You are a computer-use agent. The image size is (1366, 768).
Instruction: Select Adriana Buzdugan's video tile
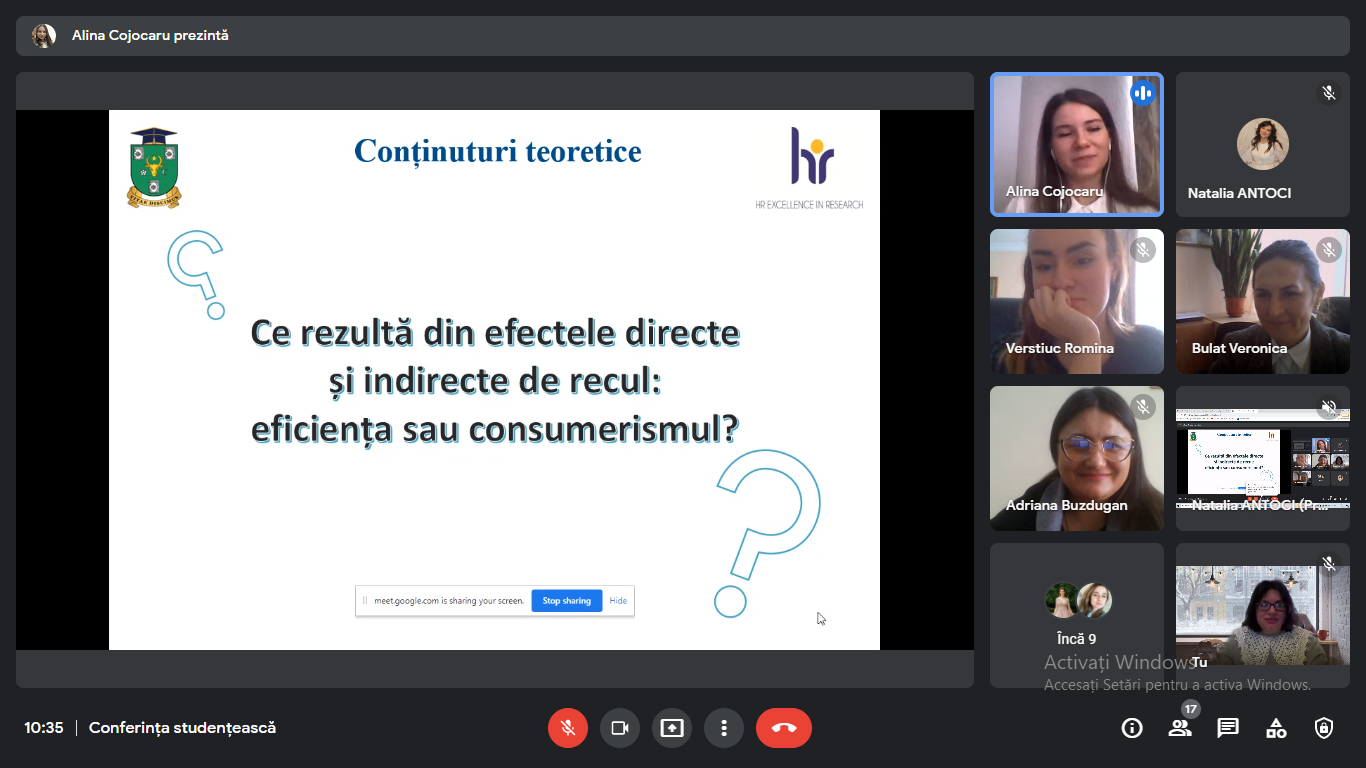click(1076, 458)
